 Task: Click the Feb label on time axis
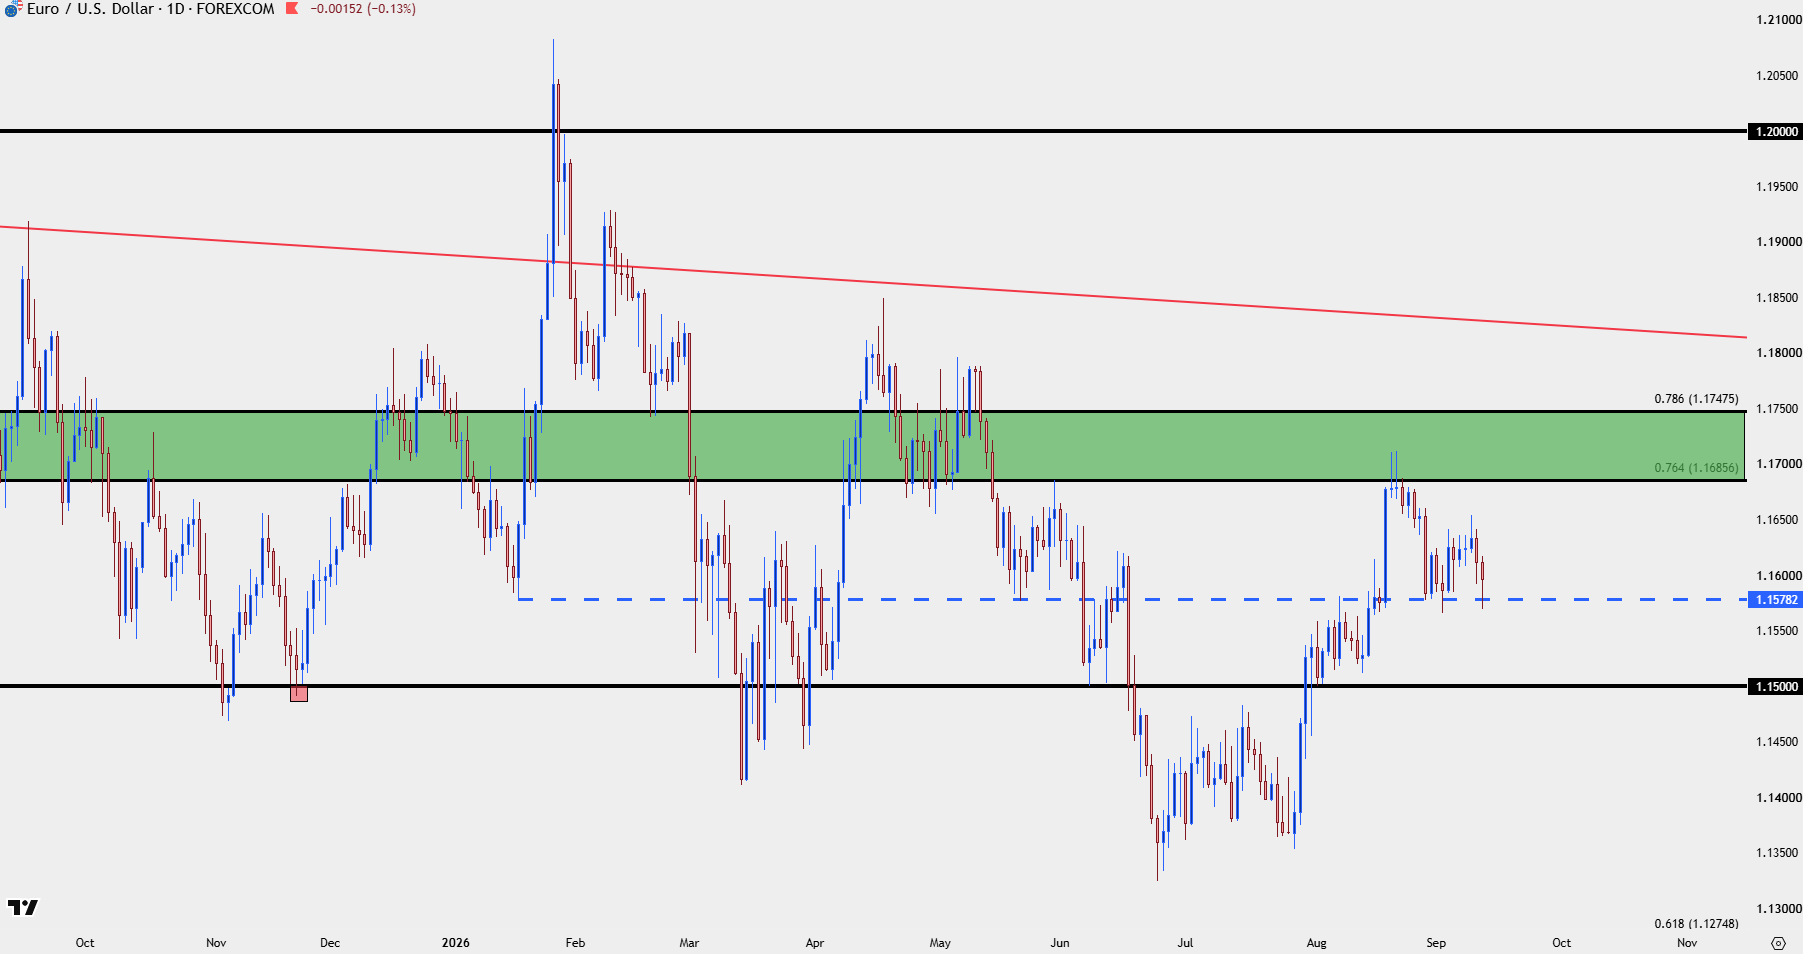[x=575, y=943]
